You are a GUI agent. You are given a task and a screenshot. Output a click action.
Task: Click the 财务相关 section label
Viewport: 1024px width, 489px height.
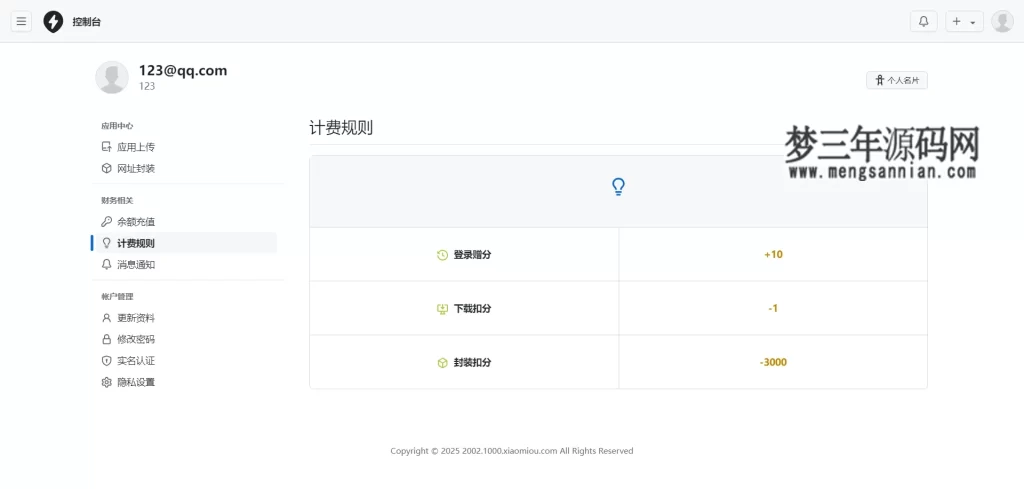[117, 200]
